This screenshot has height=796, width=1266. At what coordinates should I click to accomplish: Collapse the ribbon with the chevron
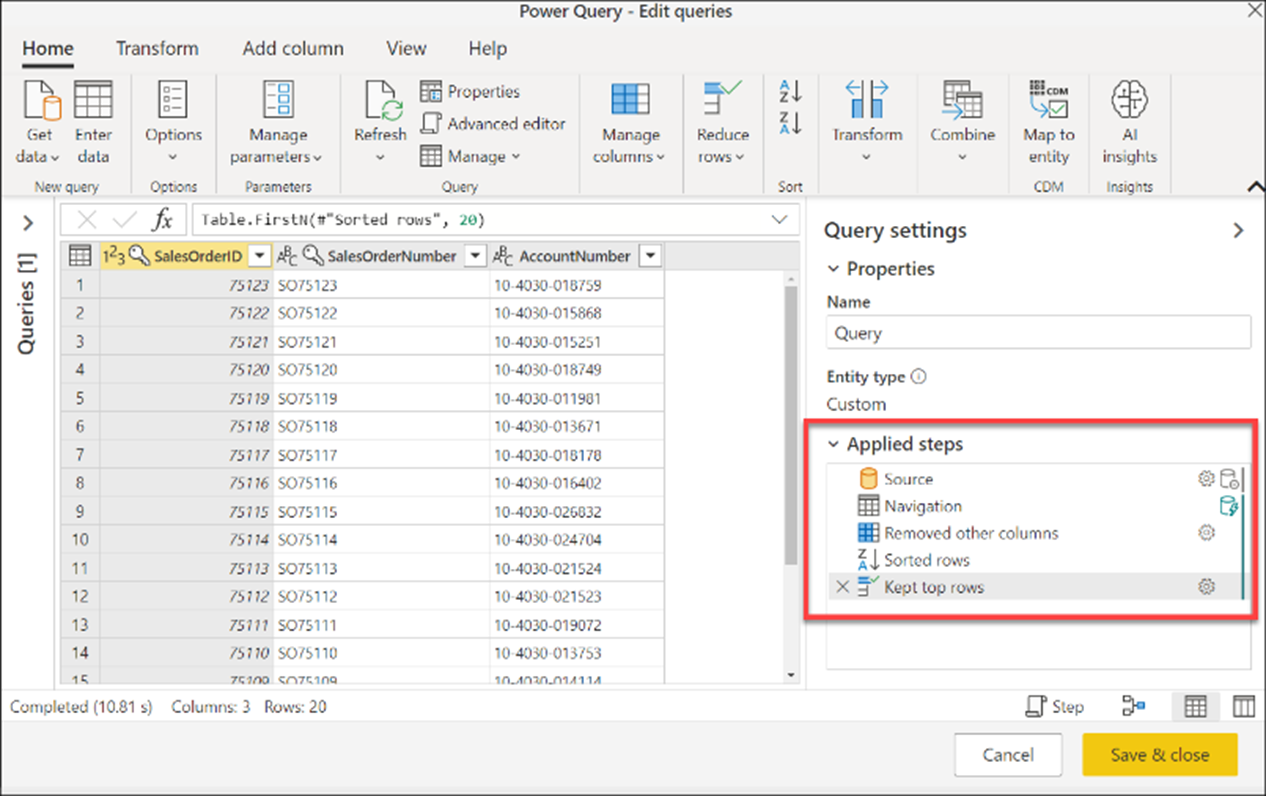click(x=1255, y=186)
